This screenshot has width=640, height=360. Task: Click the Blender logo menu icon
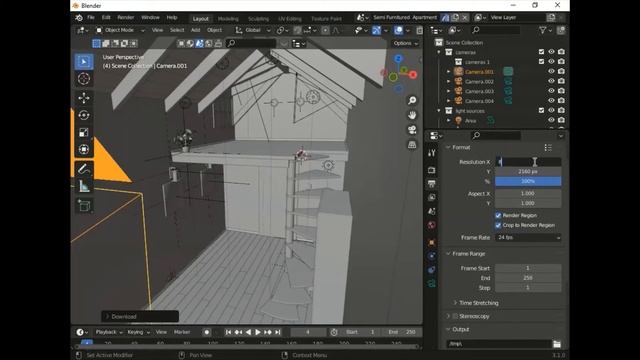(79, 18)
